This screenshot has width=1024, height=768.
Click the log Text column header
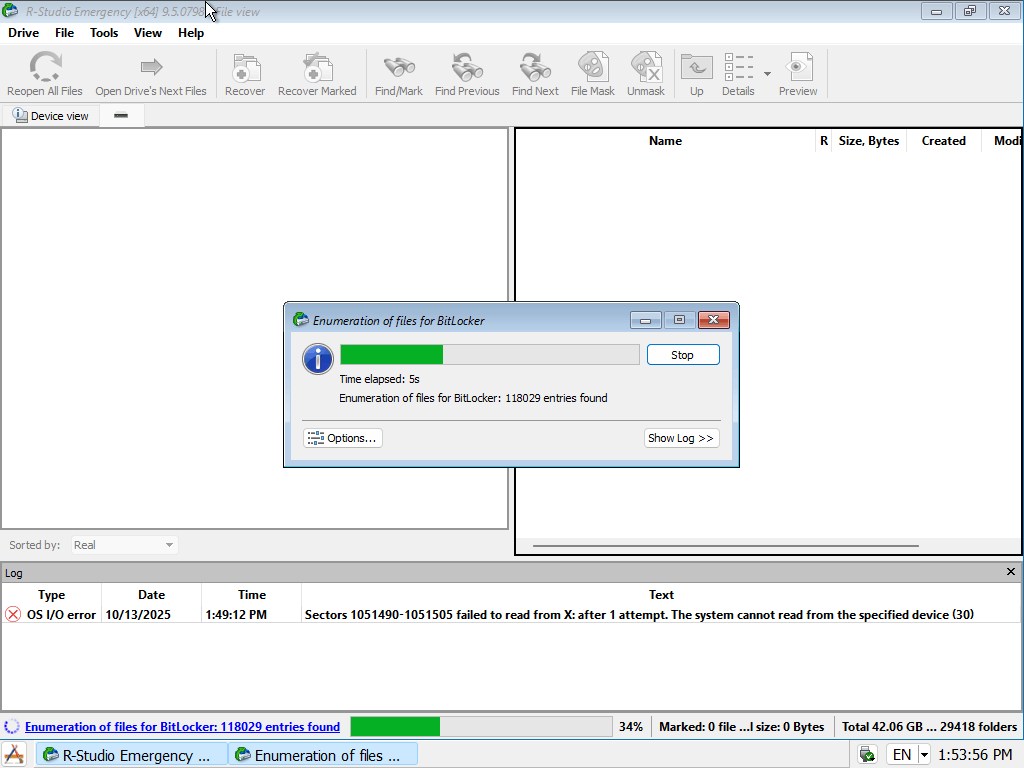[661, 595]
